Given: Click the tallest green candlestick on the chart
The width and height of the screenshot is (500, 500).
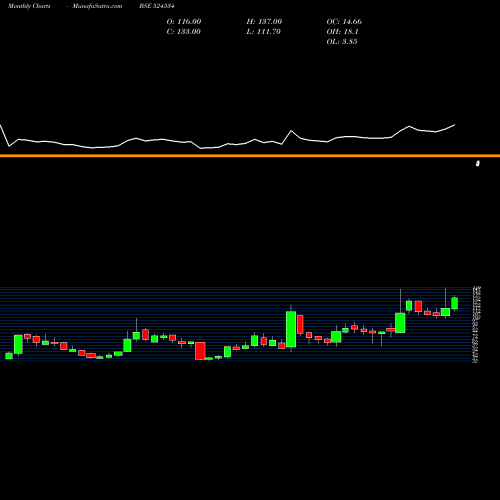Looking at the screenshot, I should click(x=291, y=329).
